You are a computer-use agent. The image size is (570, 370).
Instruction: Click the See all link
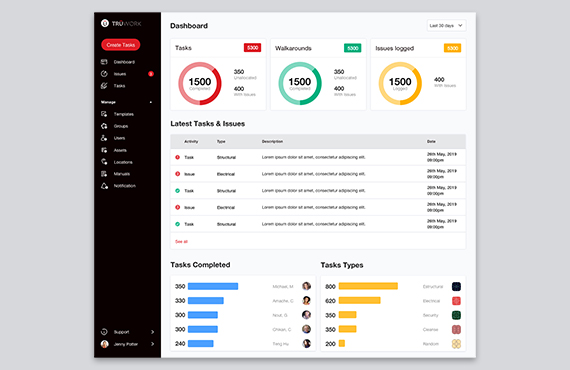point(181,242)
